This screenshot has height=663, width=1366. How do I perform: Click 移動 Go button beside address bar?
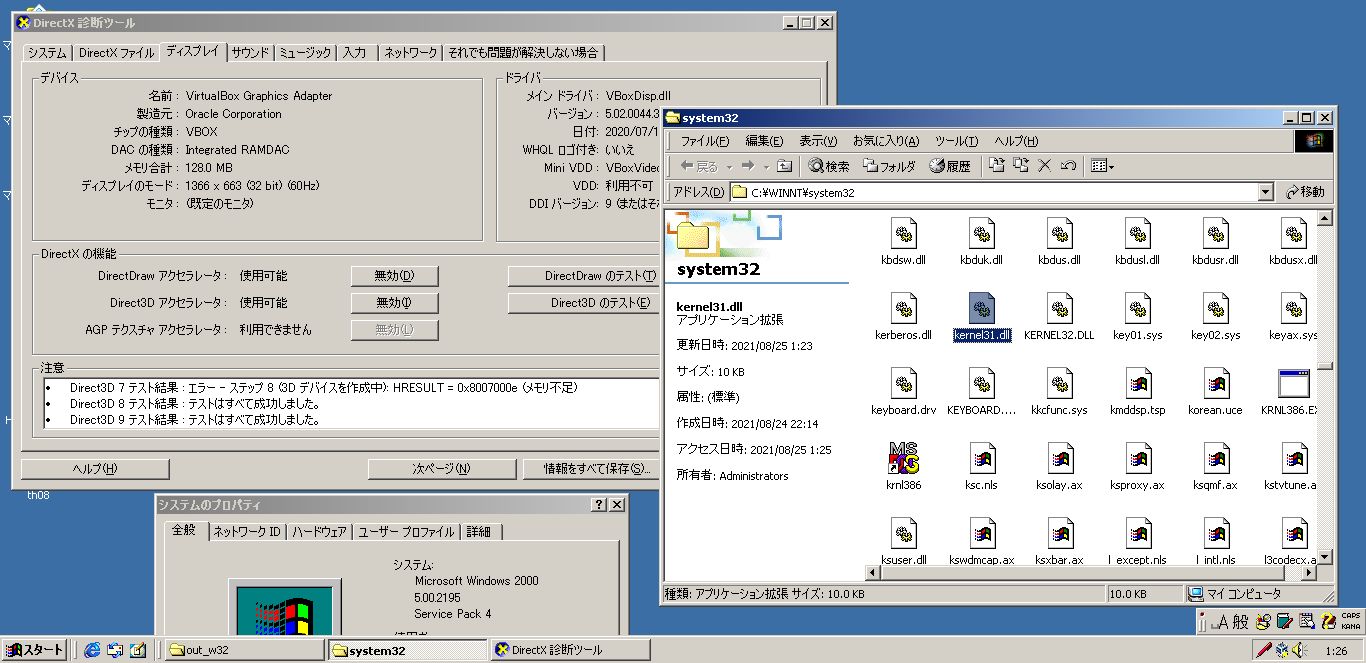[x=1305, y=192]
